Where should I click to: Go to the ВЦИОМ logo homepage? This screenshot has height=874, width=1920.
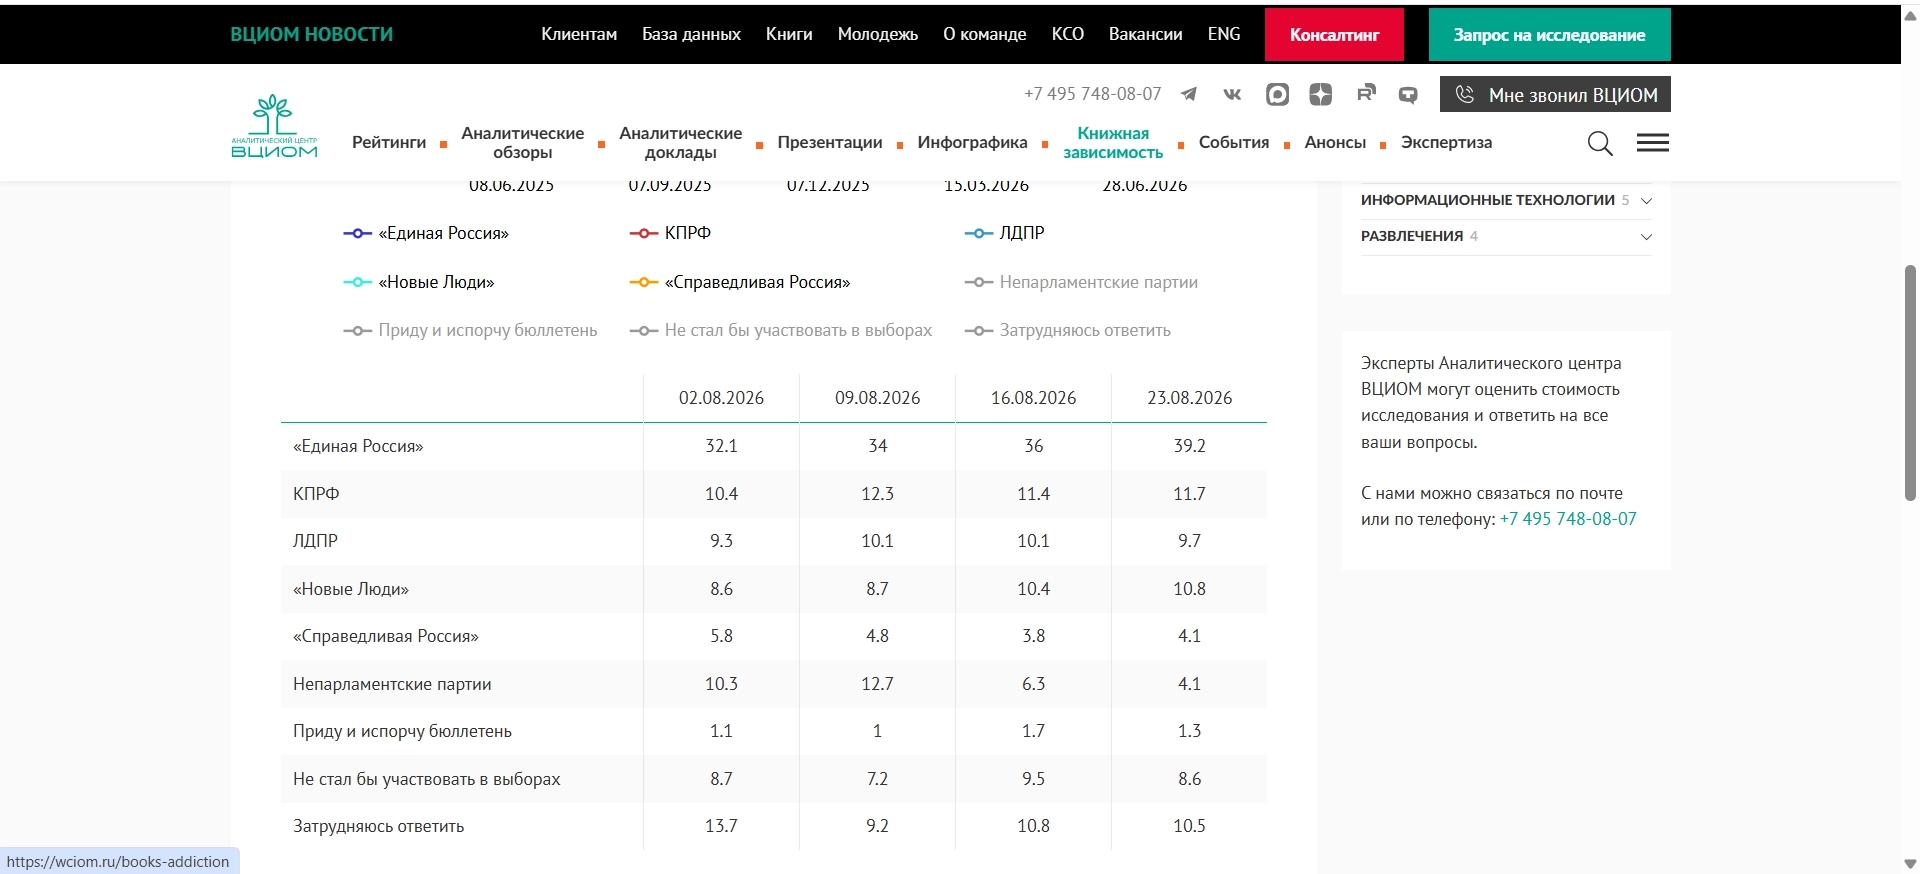click(x=274, y=126)
